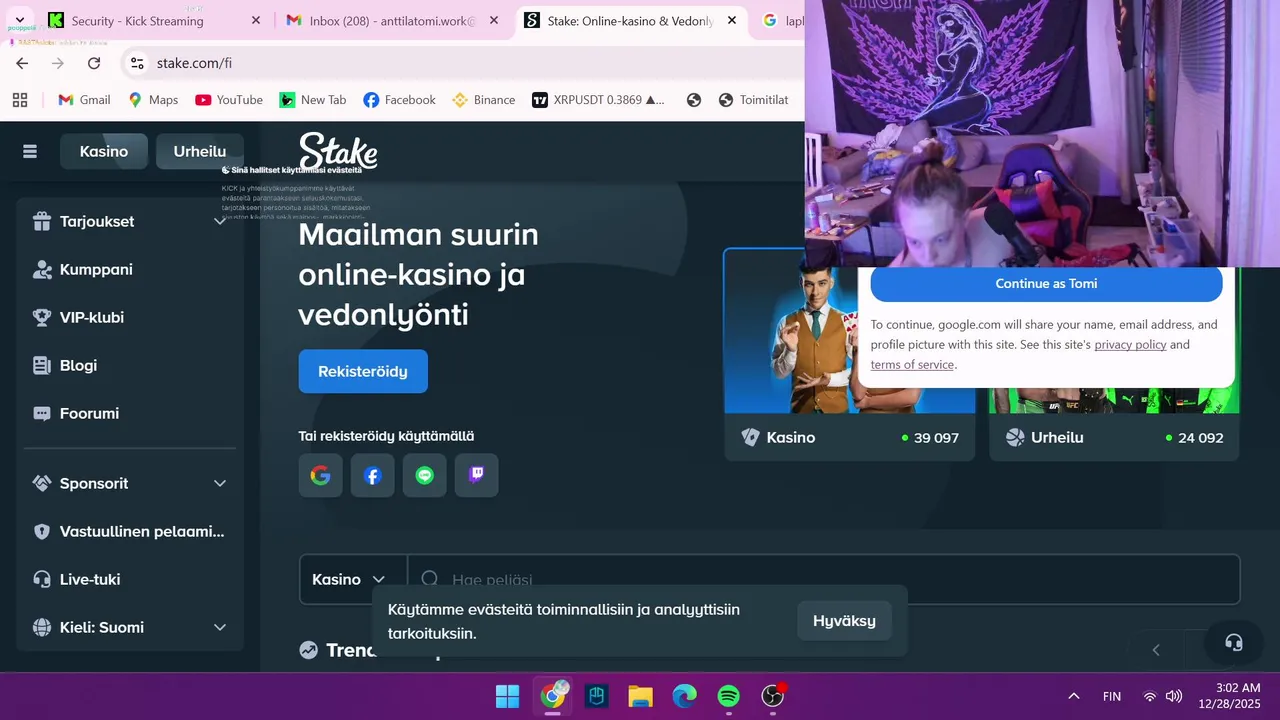Click the Tarjoukset gift icon
The image size is (1280, 720).
tap(42, 221)
